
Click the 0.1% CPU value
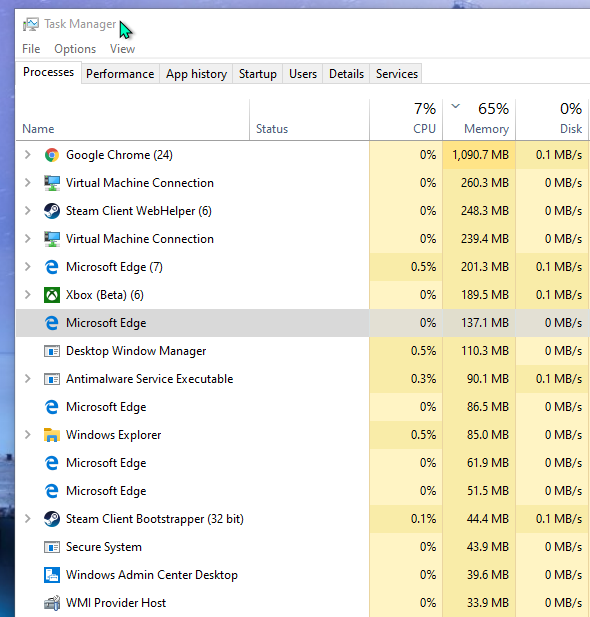424,519
